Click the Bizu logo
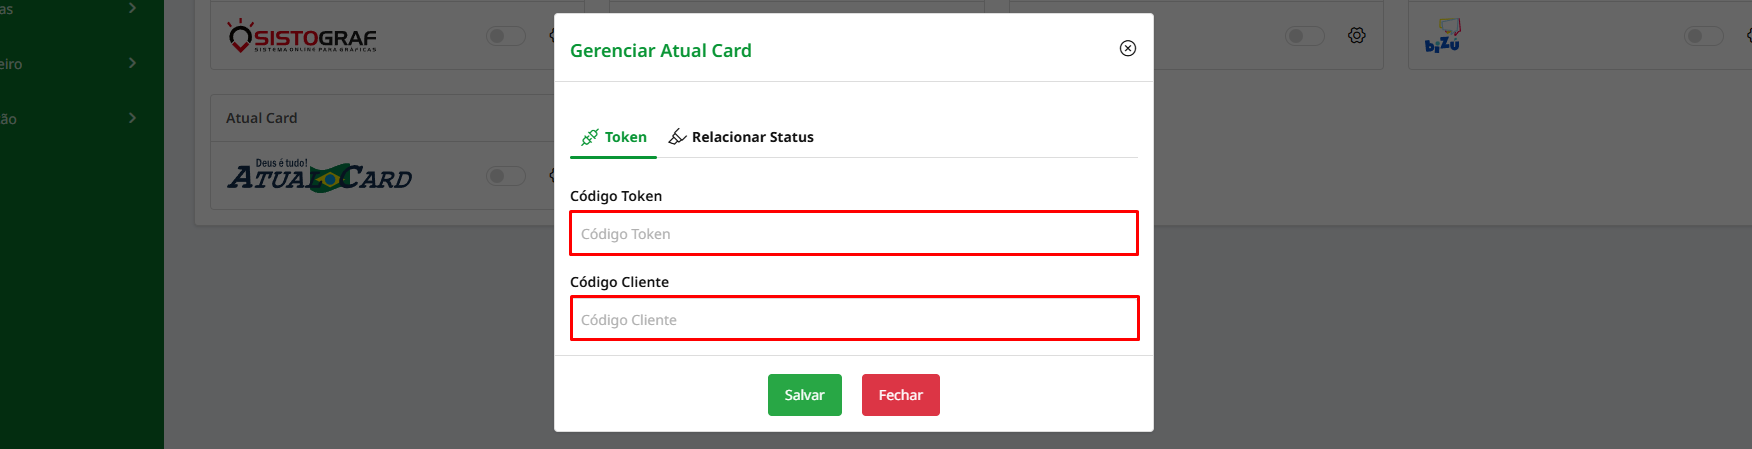Screen dimensions: 1752x449 coord(1442,36)
